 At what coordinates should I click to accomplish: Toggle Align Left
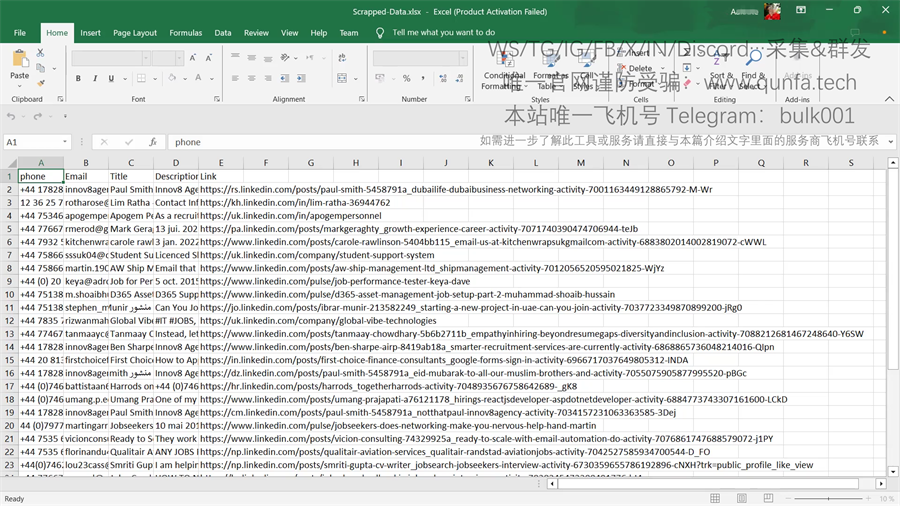coord(235,78)
